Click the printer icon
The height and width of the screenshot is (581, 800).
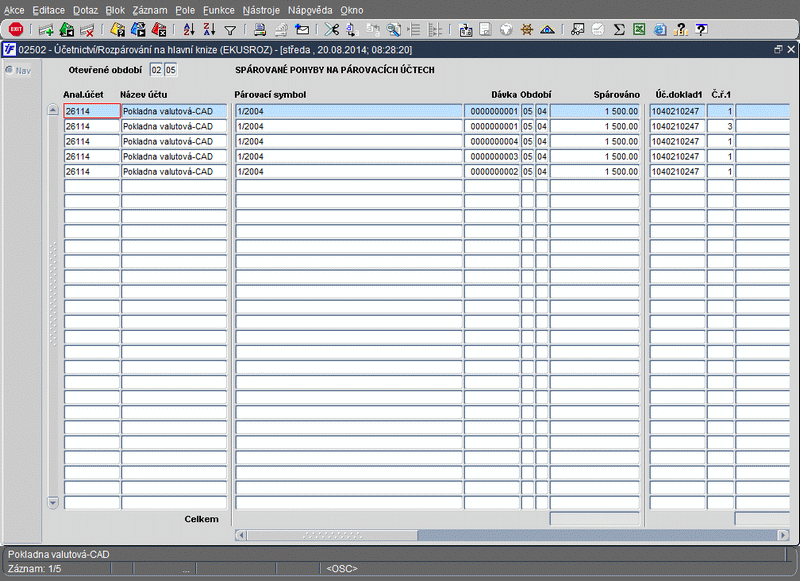[260, 30]
